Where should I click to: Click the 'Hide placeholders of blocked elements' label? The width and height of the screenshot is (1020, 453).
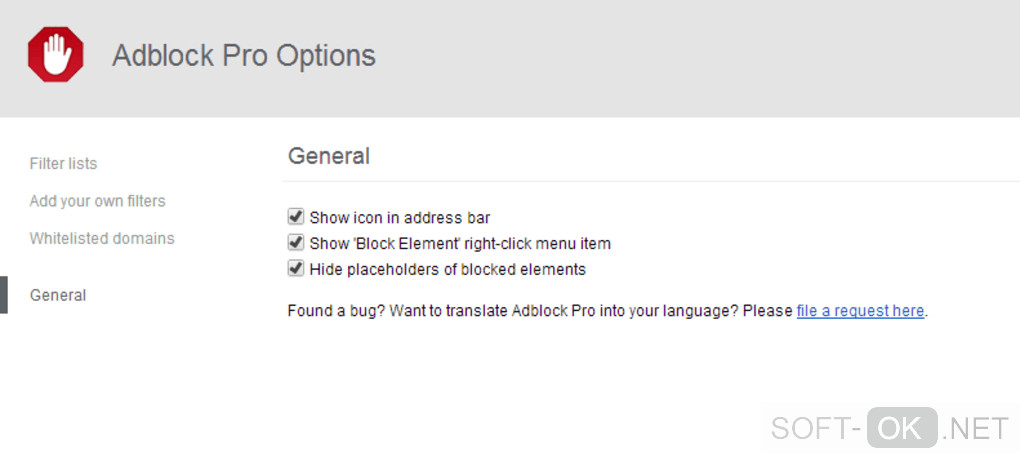pos(447,269)
